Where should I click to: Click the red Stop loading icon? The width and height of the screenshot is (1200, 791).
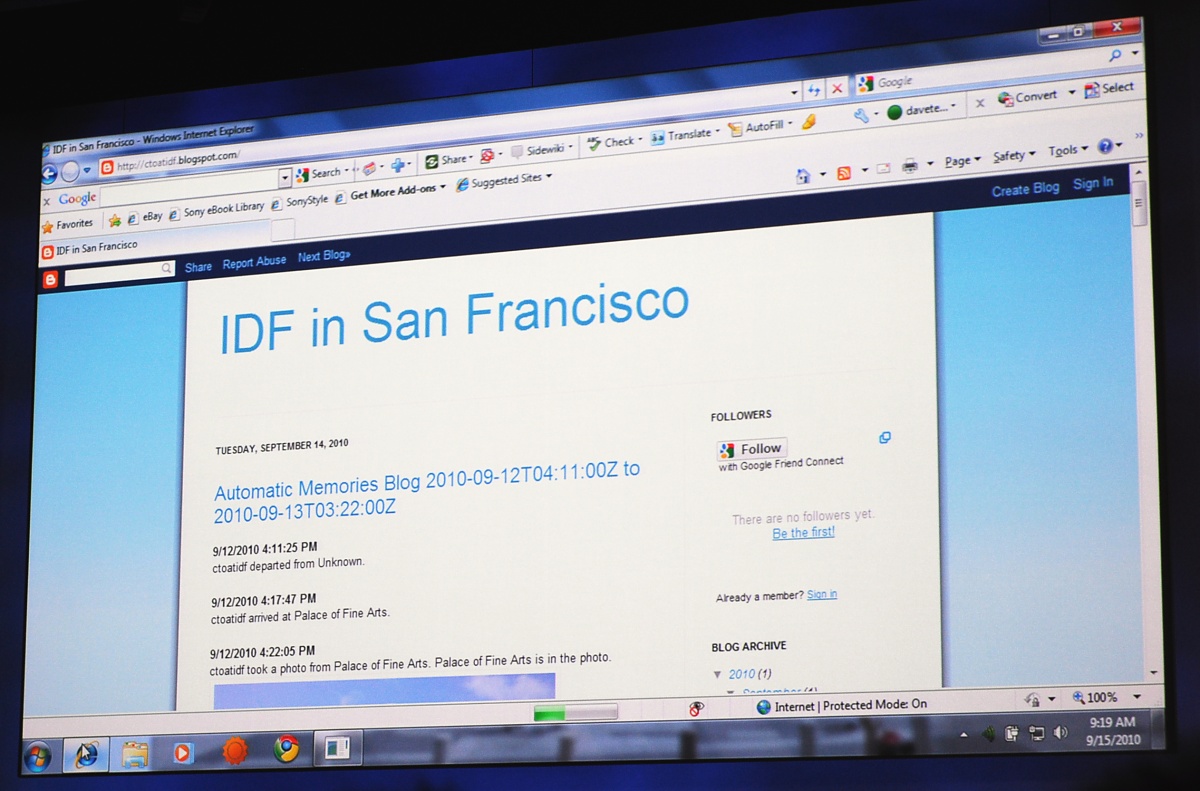837,89
